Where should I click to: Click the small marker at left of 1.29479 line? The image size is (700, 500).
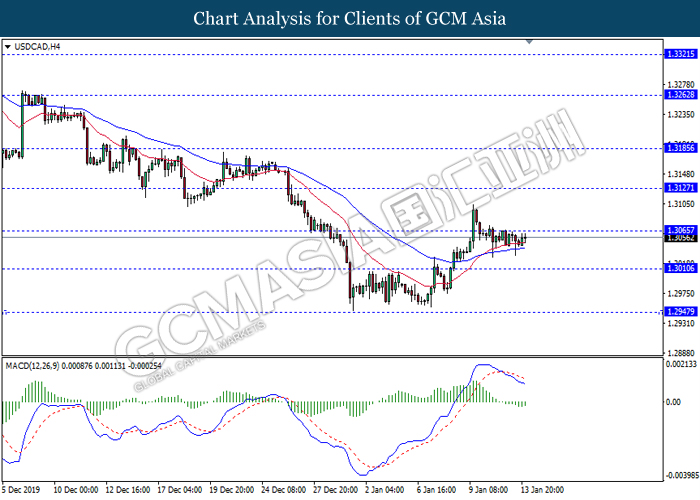[5, 312]
